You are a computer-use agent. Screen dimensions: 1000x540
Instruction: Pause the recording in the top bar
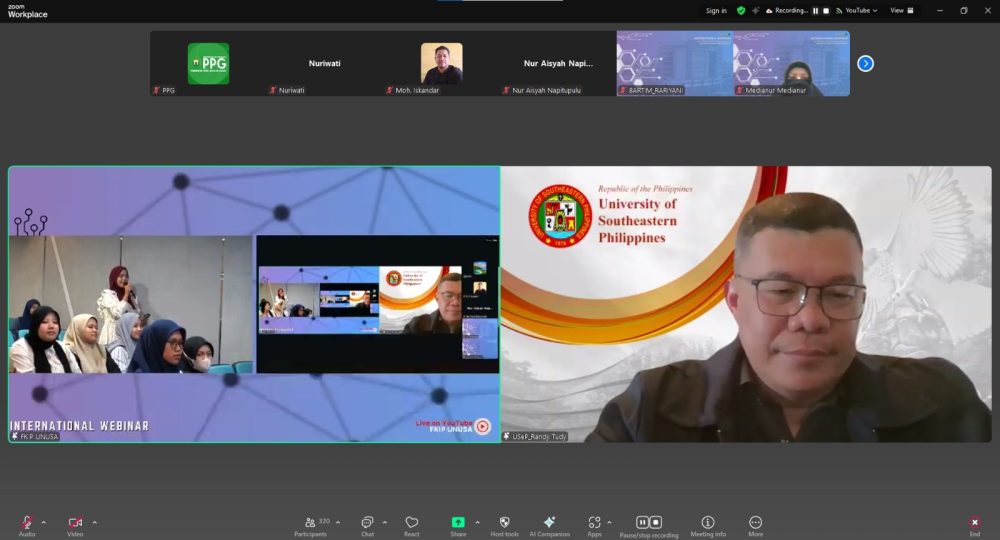click(815, 11)
